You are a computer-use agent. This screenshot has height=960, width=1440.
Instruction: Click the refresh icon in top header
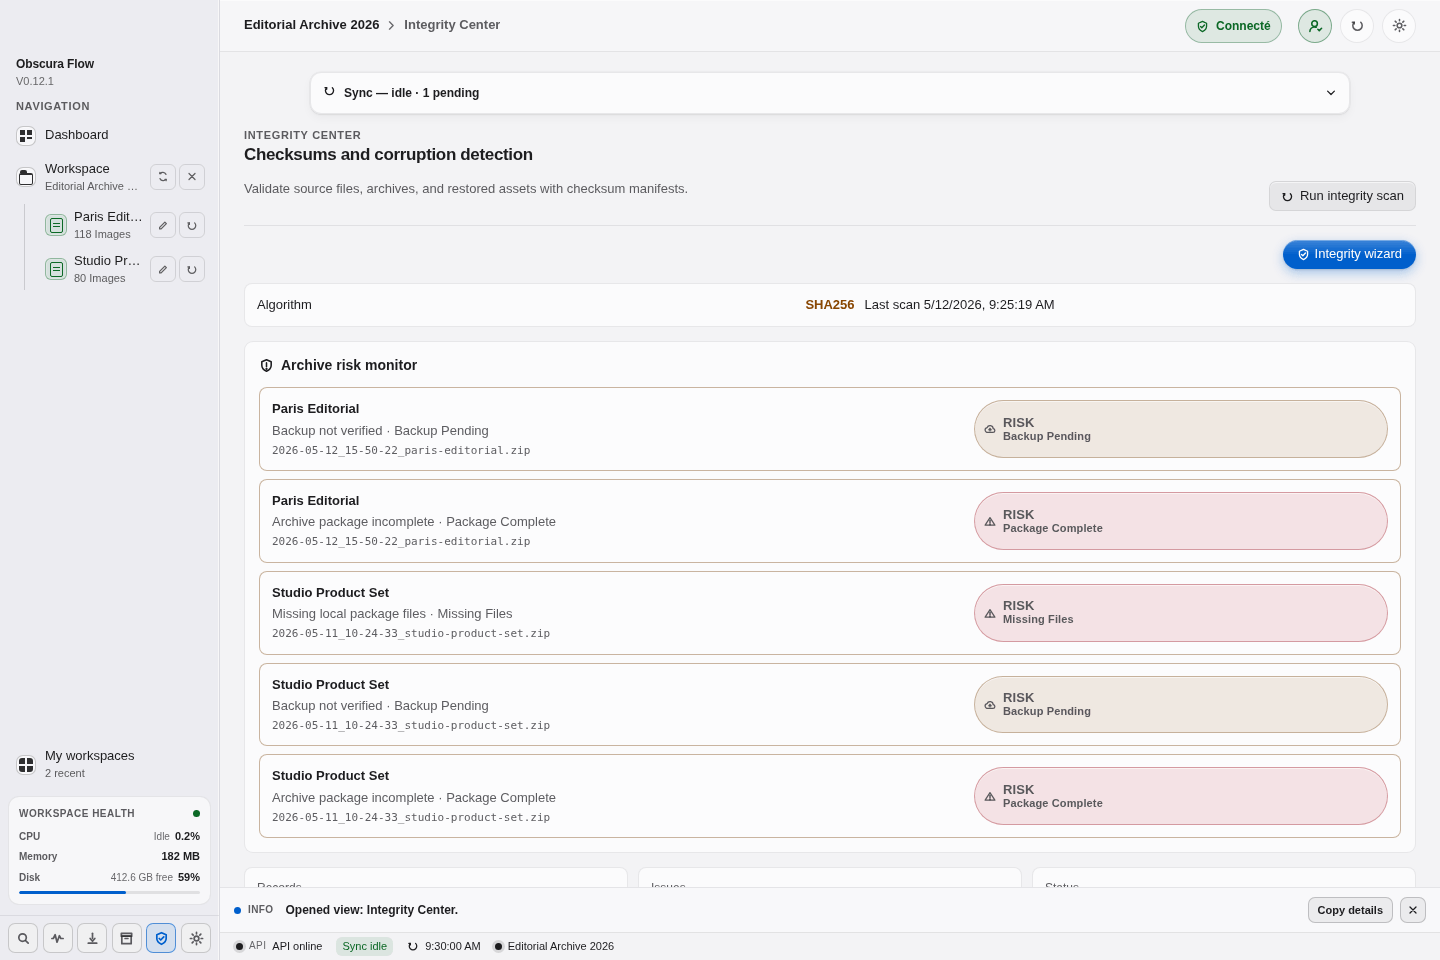click(x=1357, y=26)
